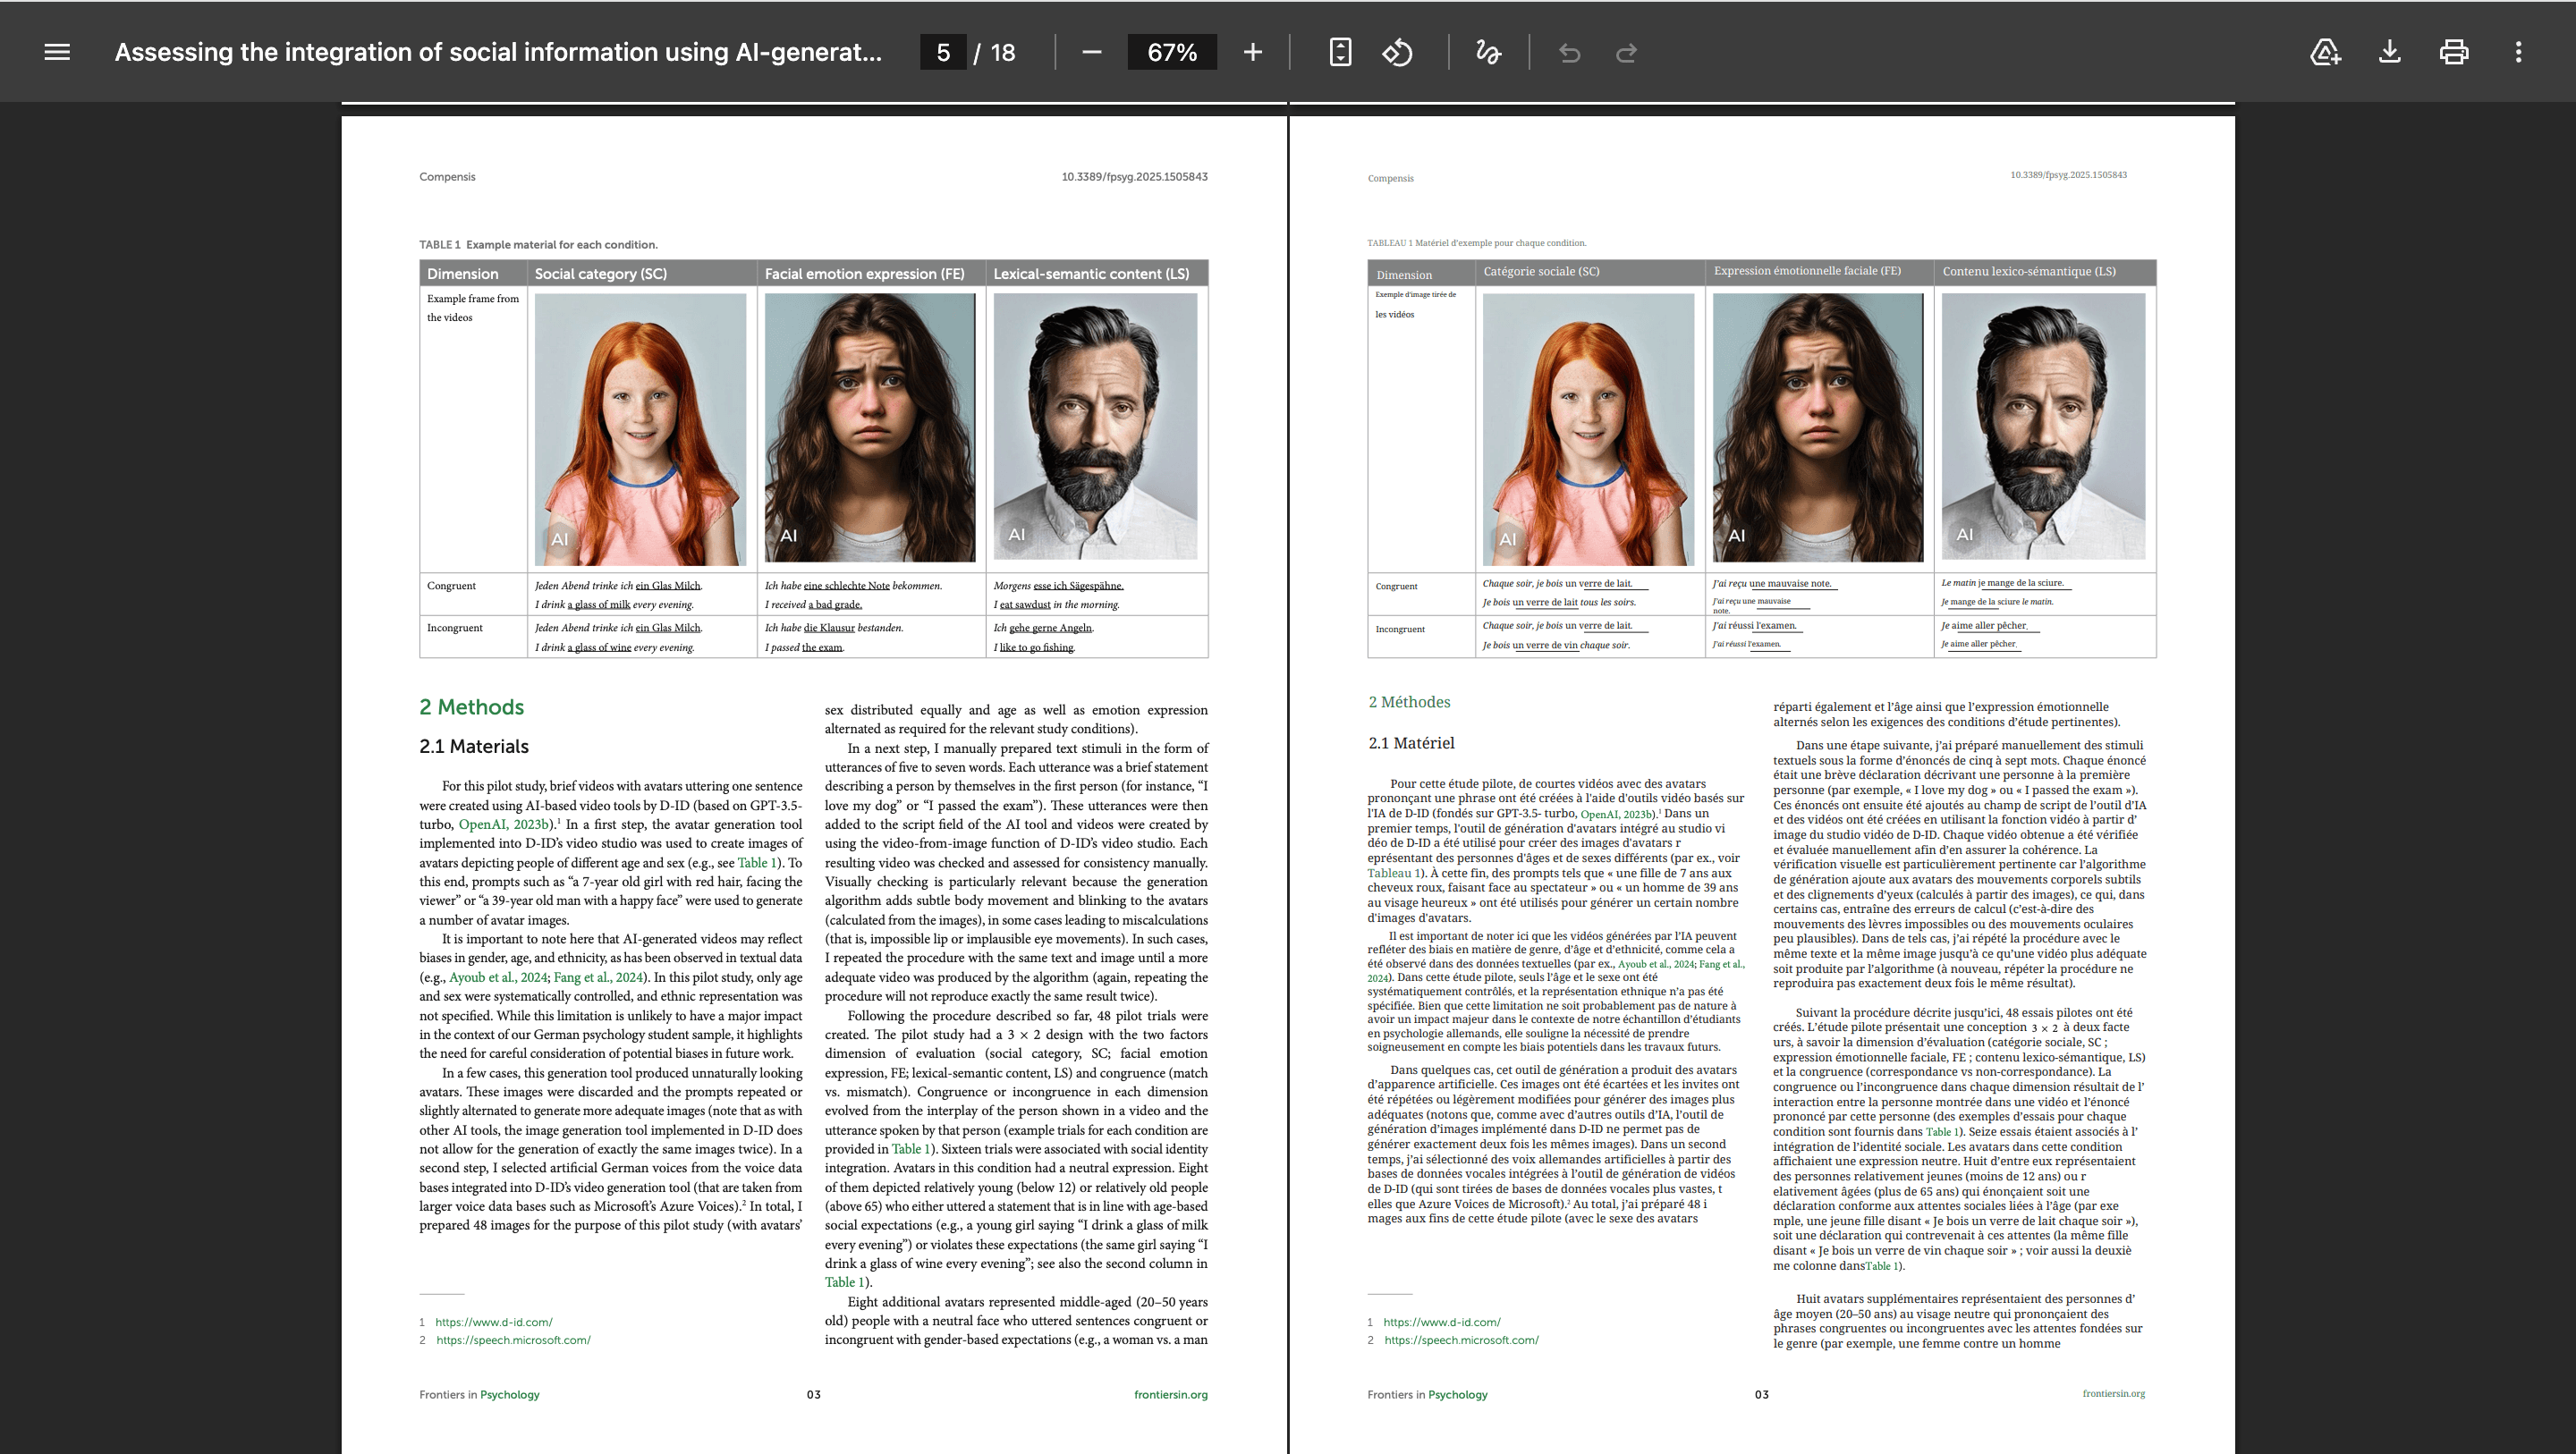Screen dimensions: 2576x1454
Task: Click the undo arrow icon
Action: coord(1569,52)
